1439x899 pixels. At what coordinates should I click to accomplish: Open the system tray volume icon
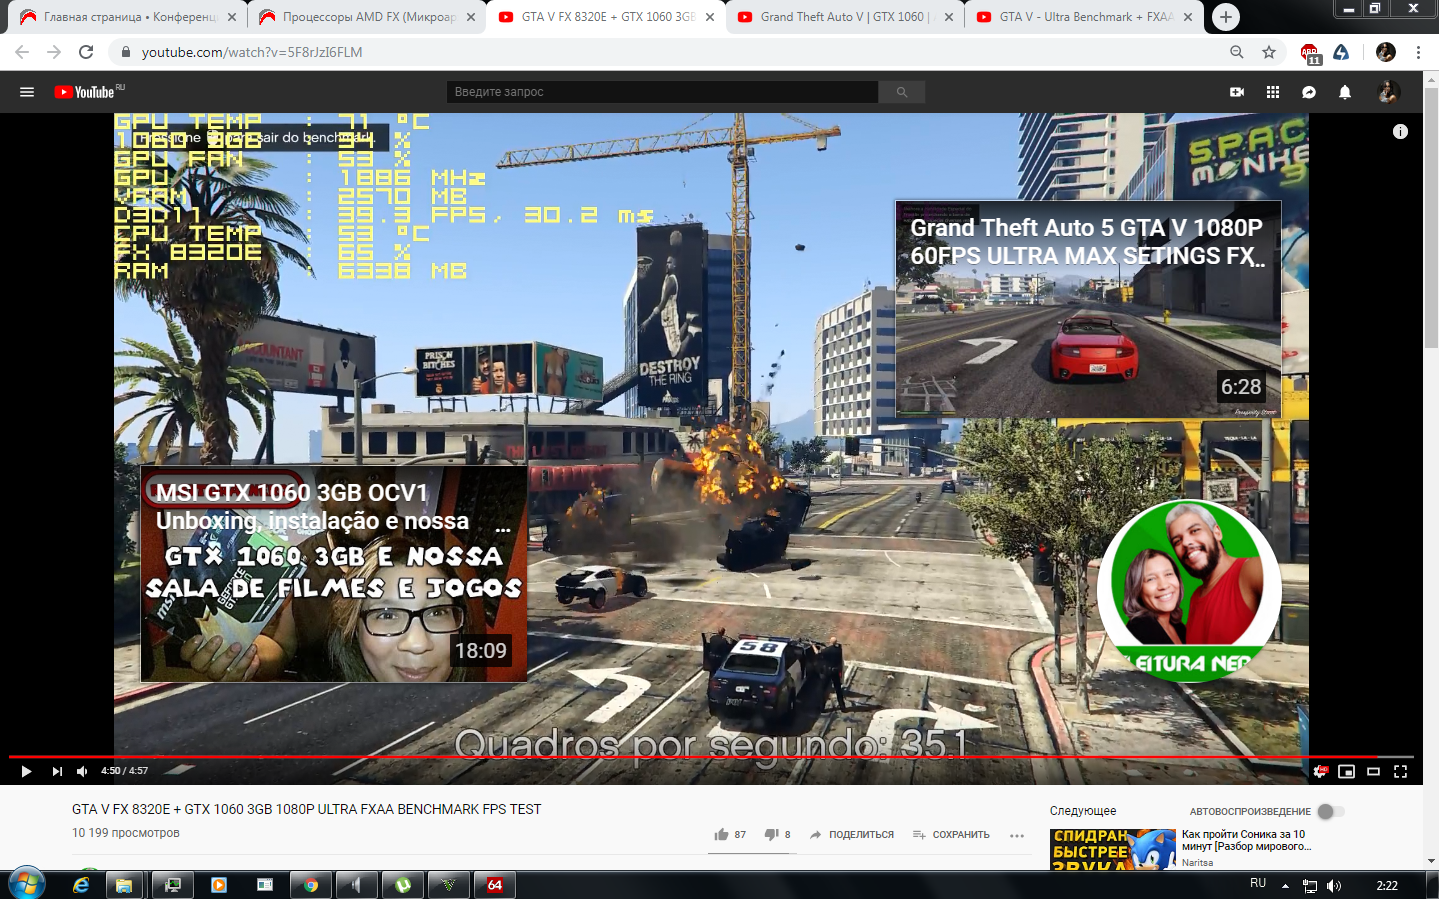click(x=1334, y=886)
